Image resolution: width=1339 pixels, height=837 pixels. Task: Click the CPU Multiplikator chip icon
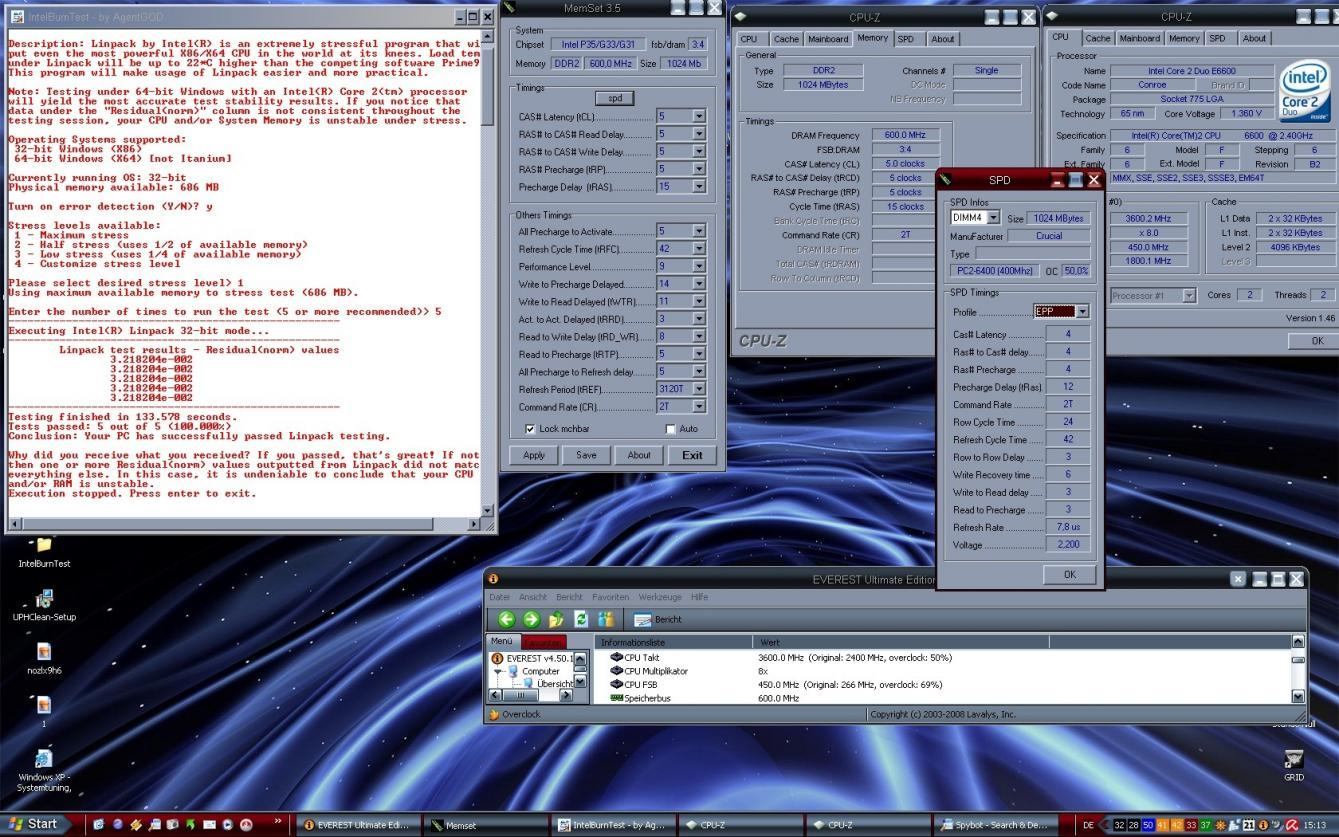pyautogui.click(x=616, y=671)
